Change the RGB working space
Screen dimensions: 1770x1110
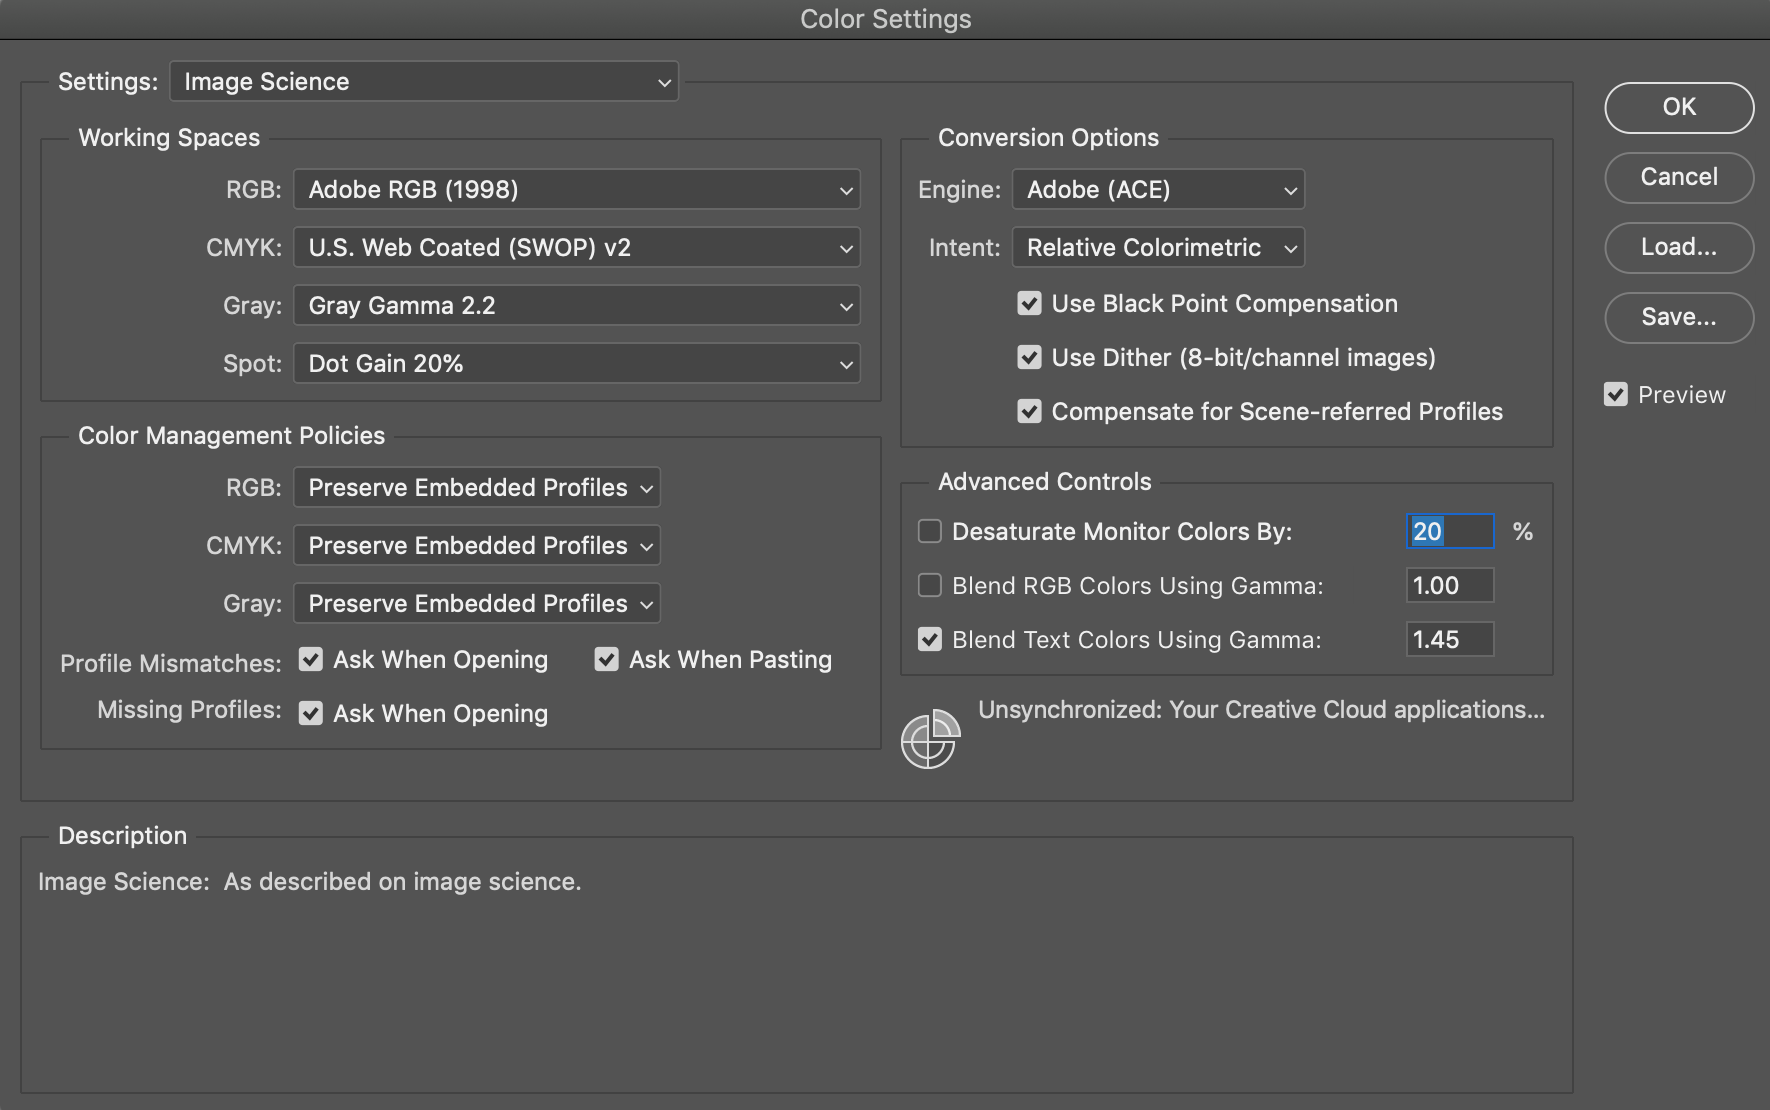click(x=576, y=189)
